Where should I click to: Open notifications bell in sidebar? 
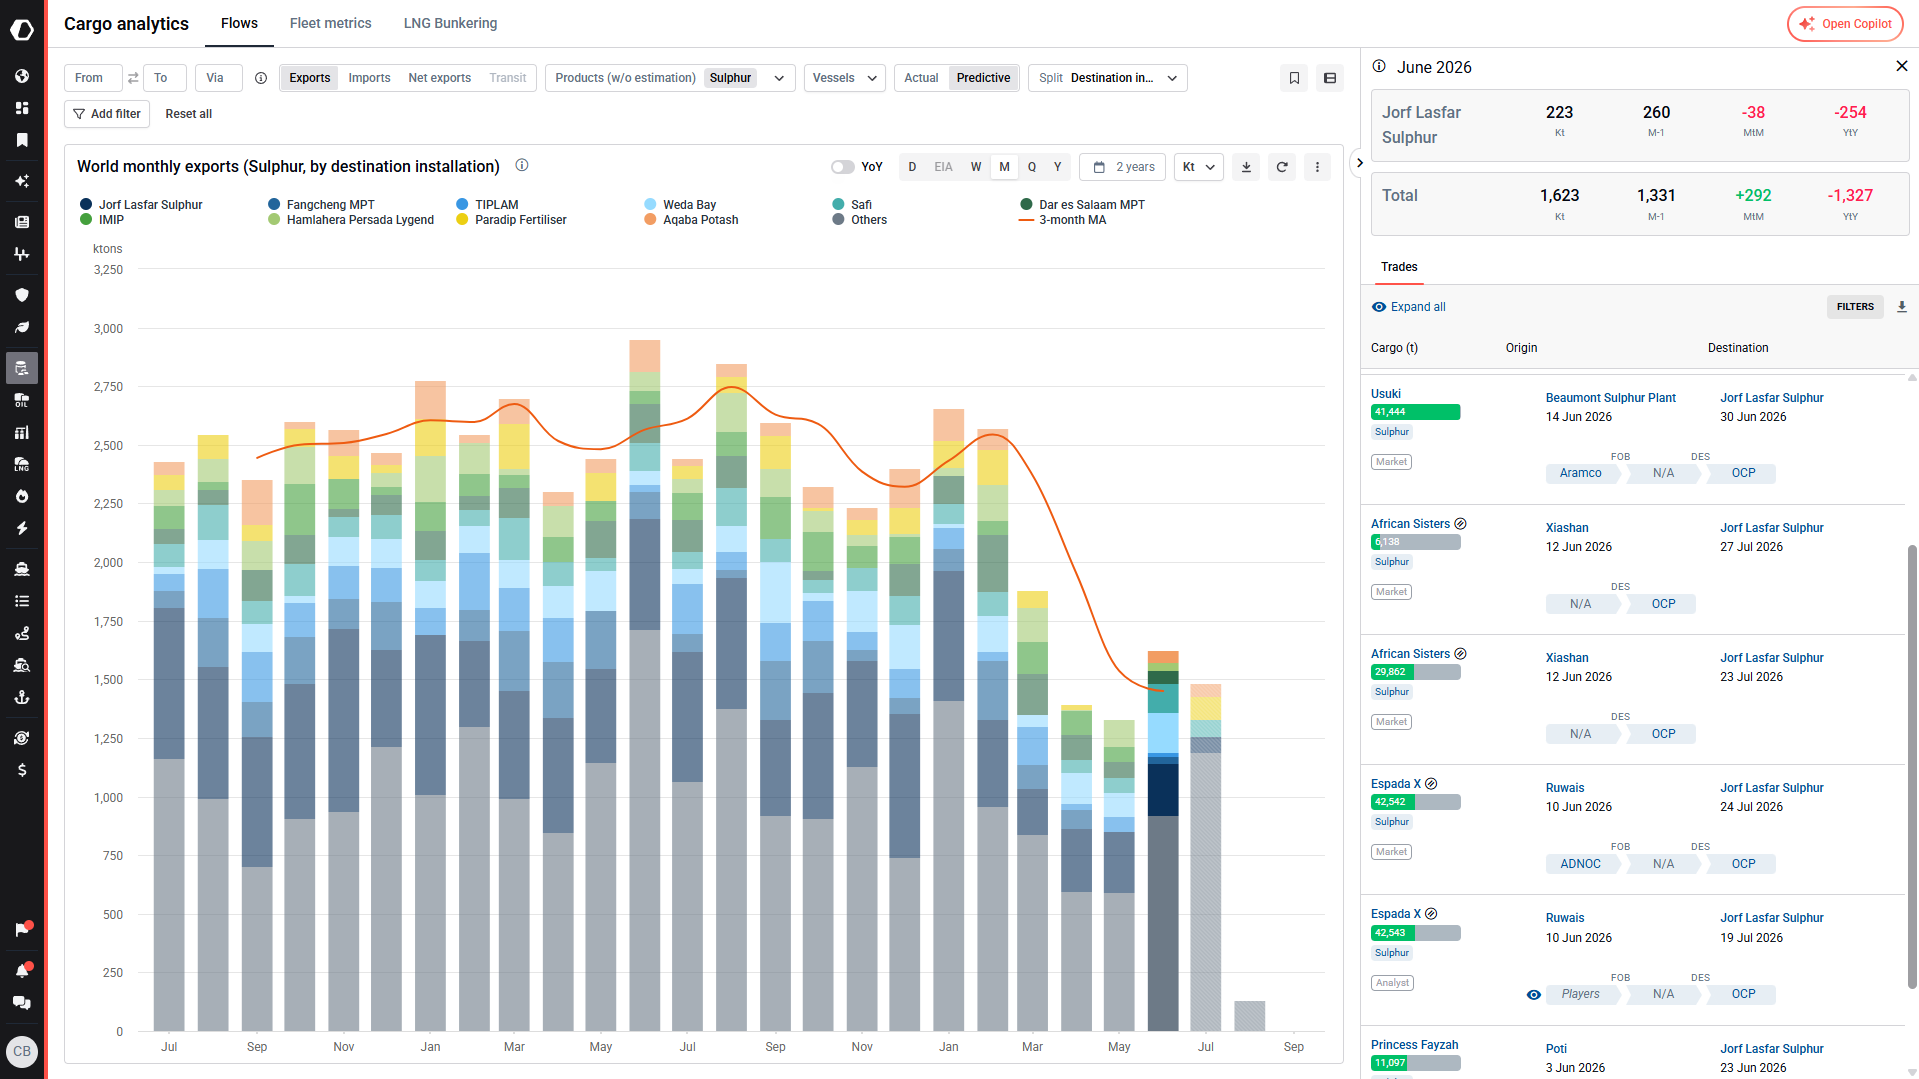click(22, 970)
